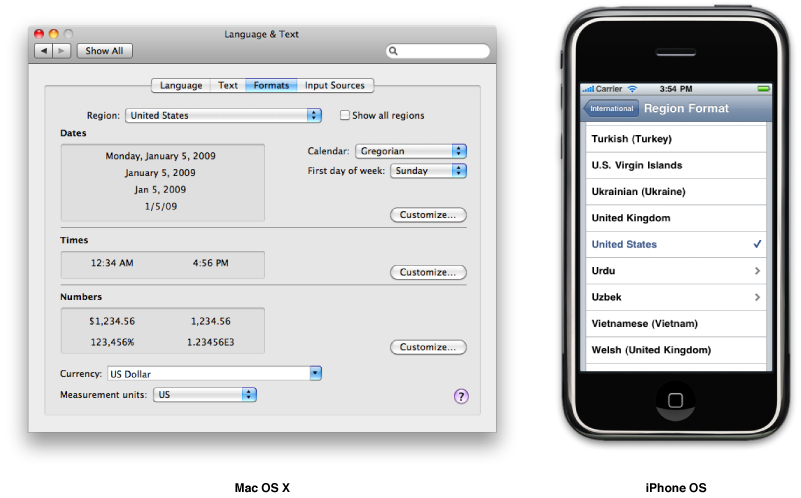The image size is (801, 498).
Task: Click Customize button in the Dates section
Action: click(x=428, y=215)
